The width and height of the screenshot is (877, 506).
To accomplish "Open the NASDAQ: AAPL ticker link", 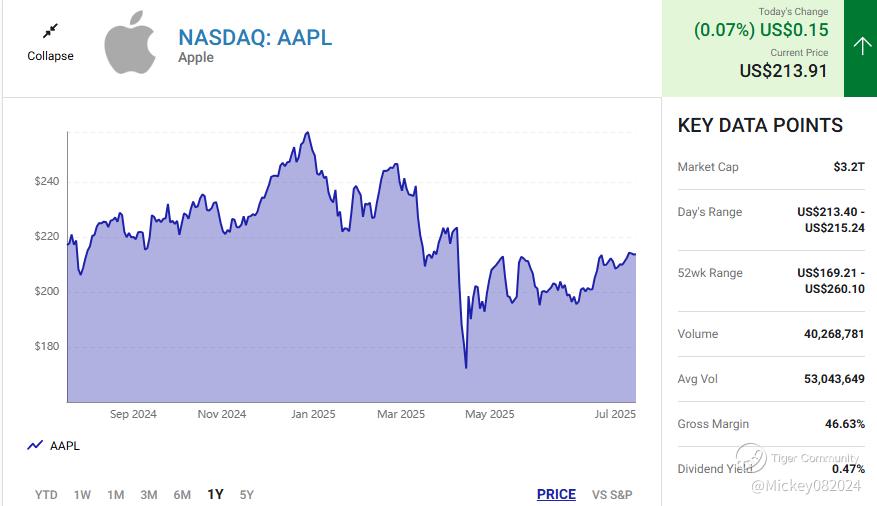I will (x=255, y=37).
